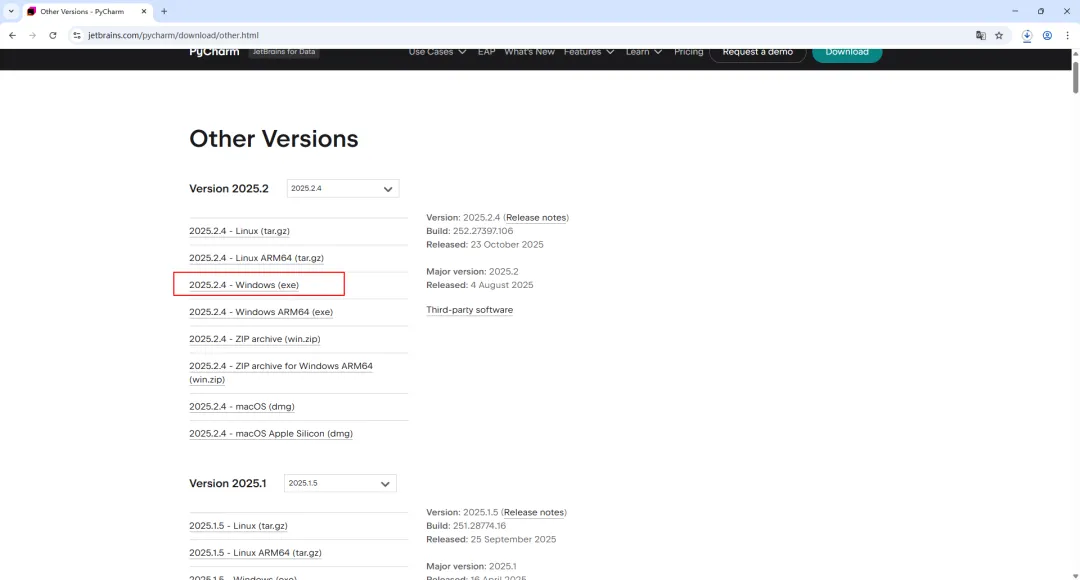Open site information icon in address bar
The height and width of the screenshot is (580, 1080).
[x=76, y=35]
